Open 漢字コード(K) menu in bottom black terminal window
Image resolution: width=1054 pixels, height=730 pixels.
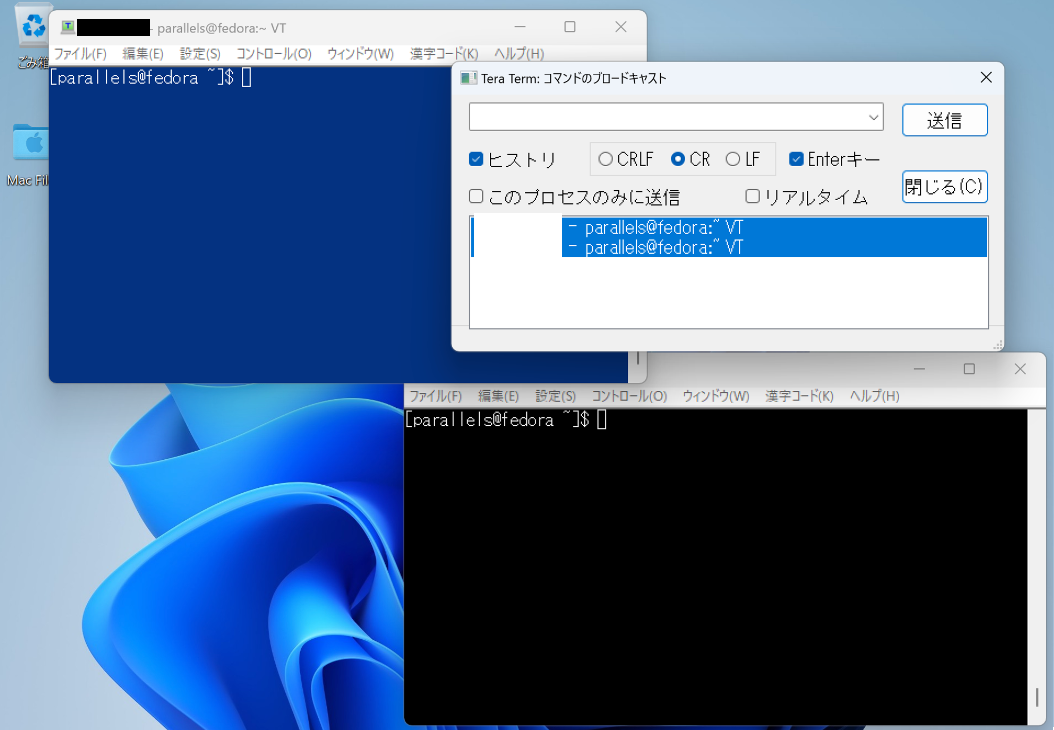point(799,396)
